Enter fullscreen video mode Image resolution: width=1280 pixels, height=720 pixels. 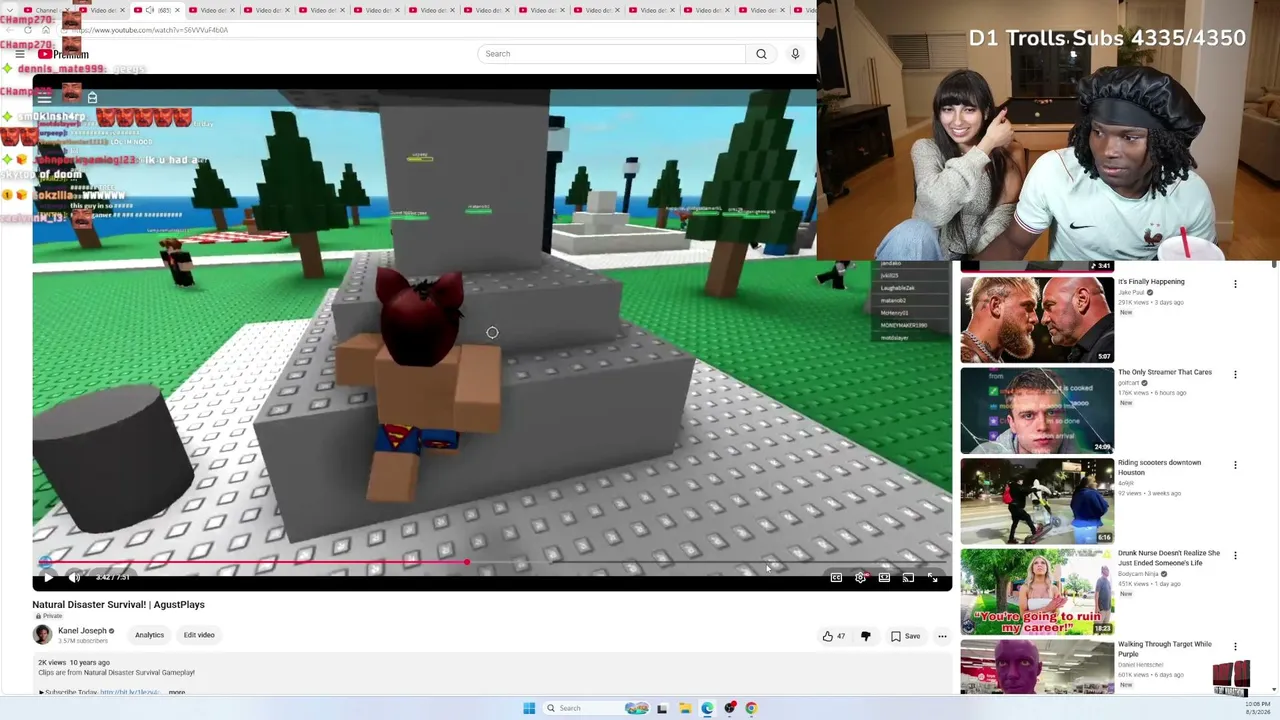[x=932, y=577]
